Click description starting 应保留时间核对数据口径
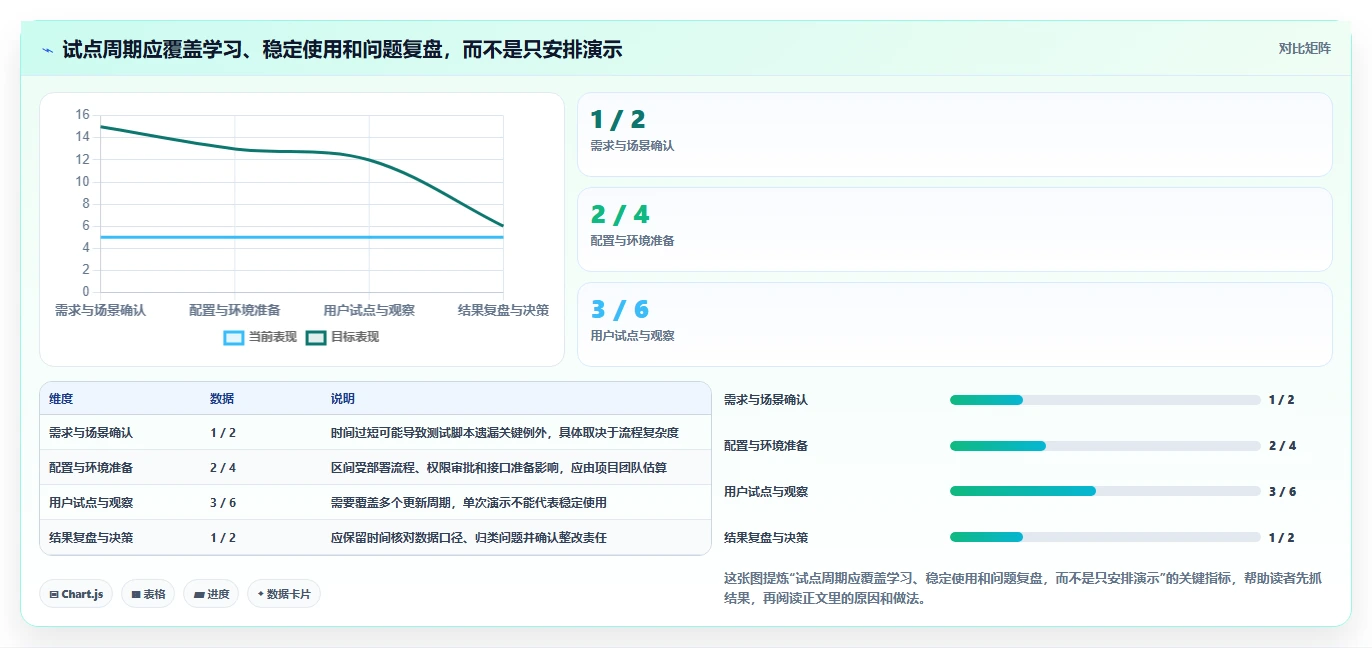The height and width of the screenshot is (648, 1372). (x=469, y=537)
